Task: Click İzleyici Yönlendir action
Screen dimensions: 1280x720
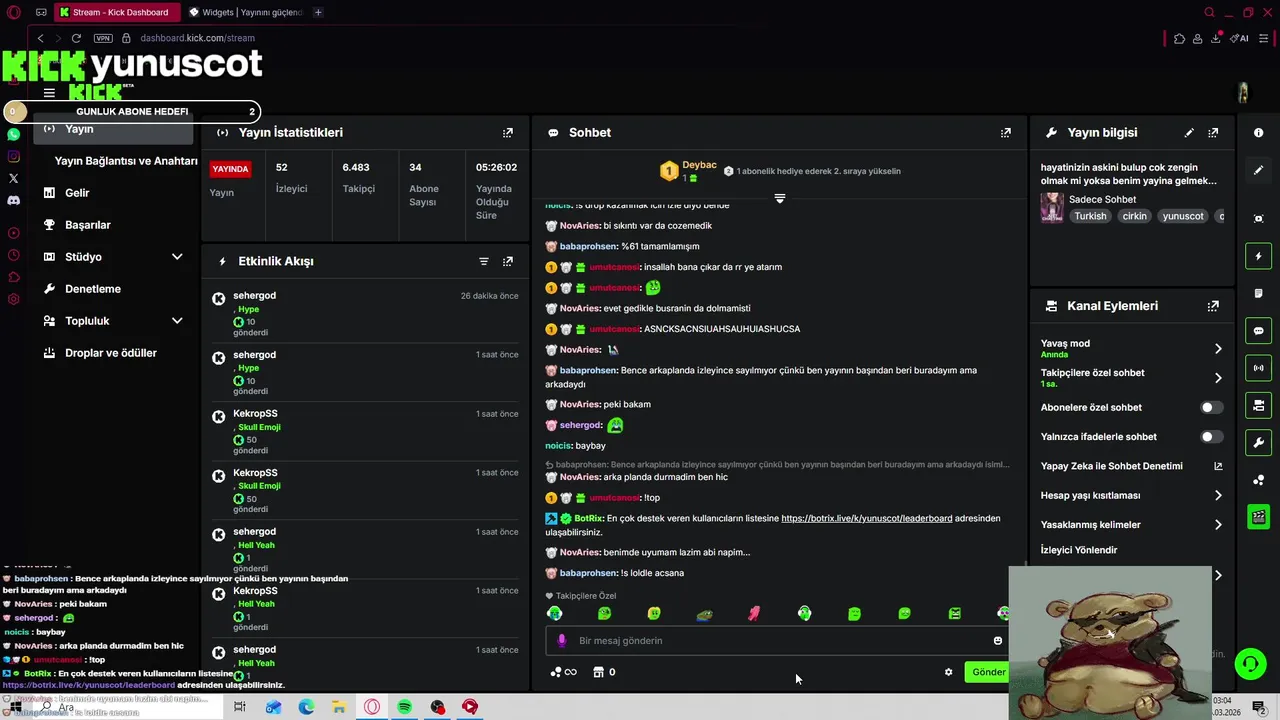Action: 1079,550
